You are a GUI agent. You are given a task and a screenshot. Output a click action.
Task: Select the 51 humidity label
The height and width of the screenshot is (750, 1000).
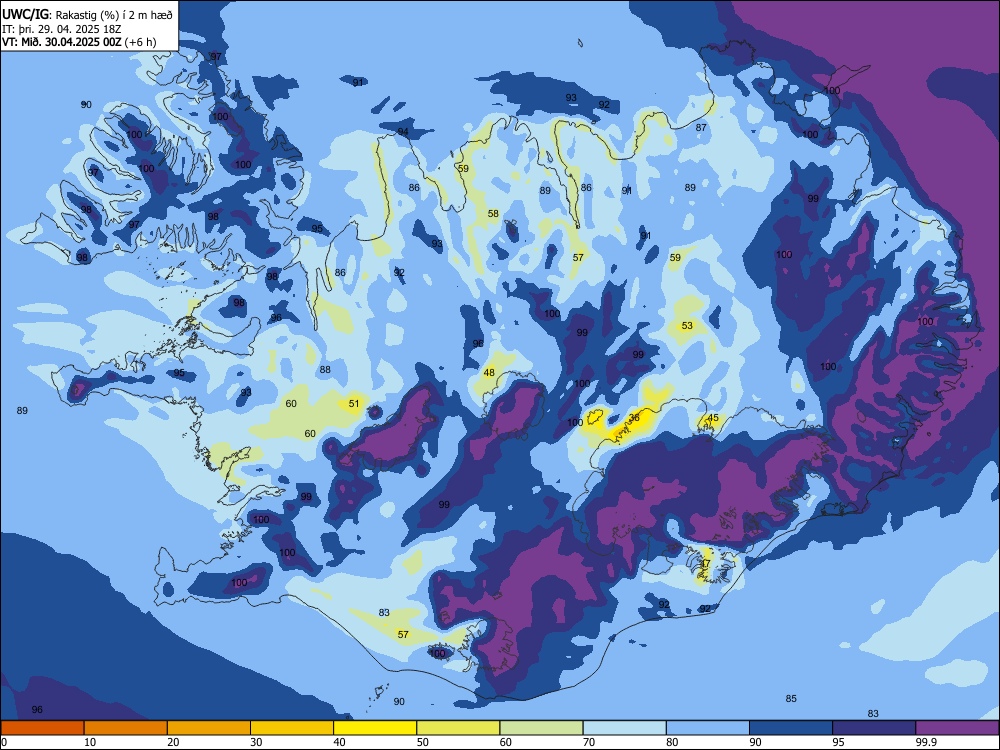354,403
